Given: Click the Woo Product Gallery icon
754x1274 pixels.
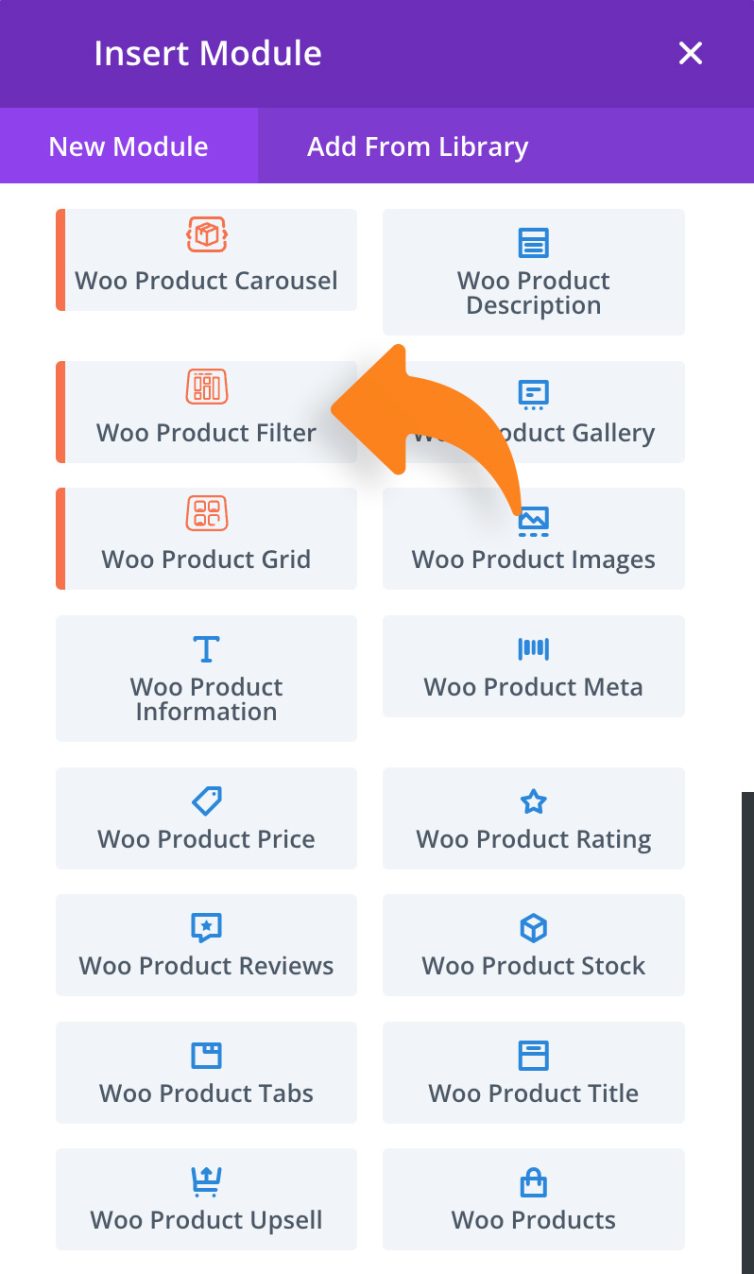Looking at the screenshot, I should tap(533, 394).
